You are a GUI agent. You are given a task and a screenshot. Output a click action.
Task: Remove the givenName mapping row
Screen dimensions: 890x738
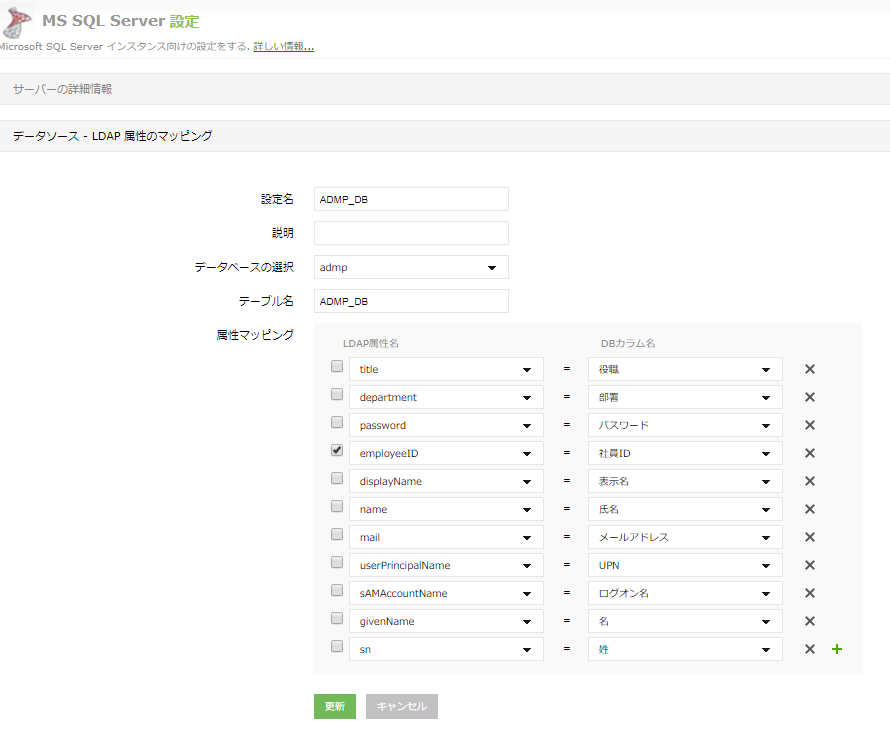click(809, 621)
